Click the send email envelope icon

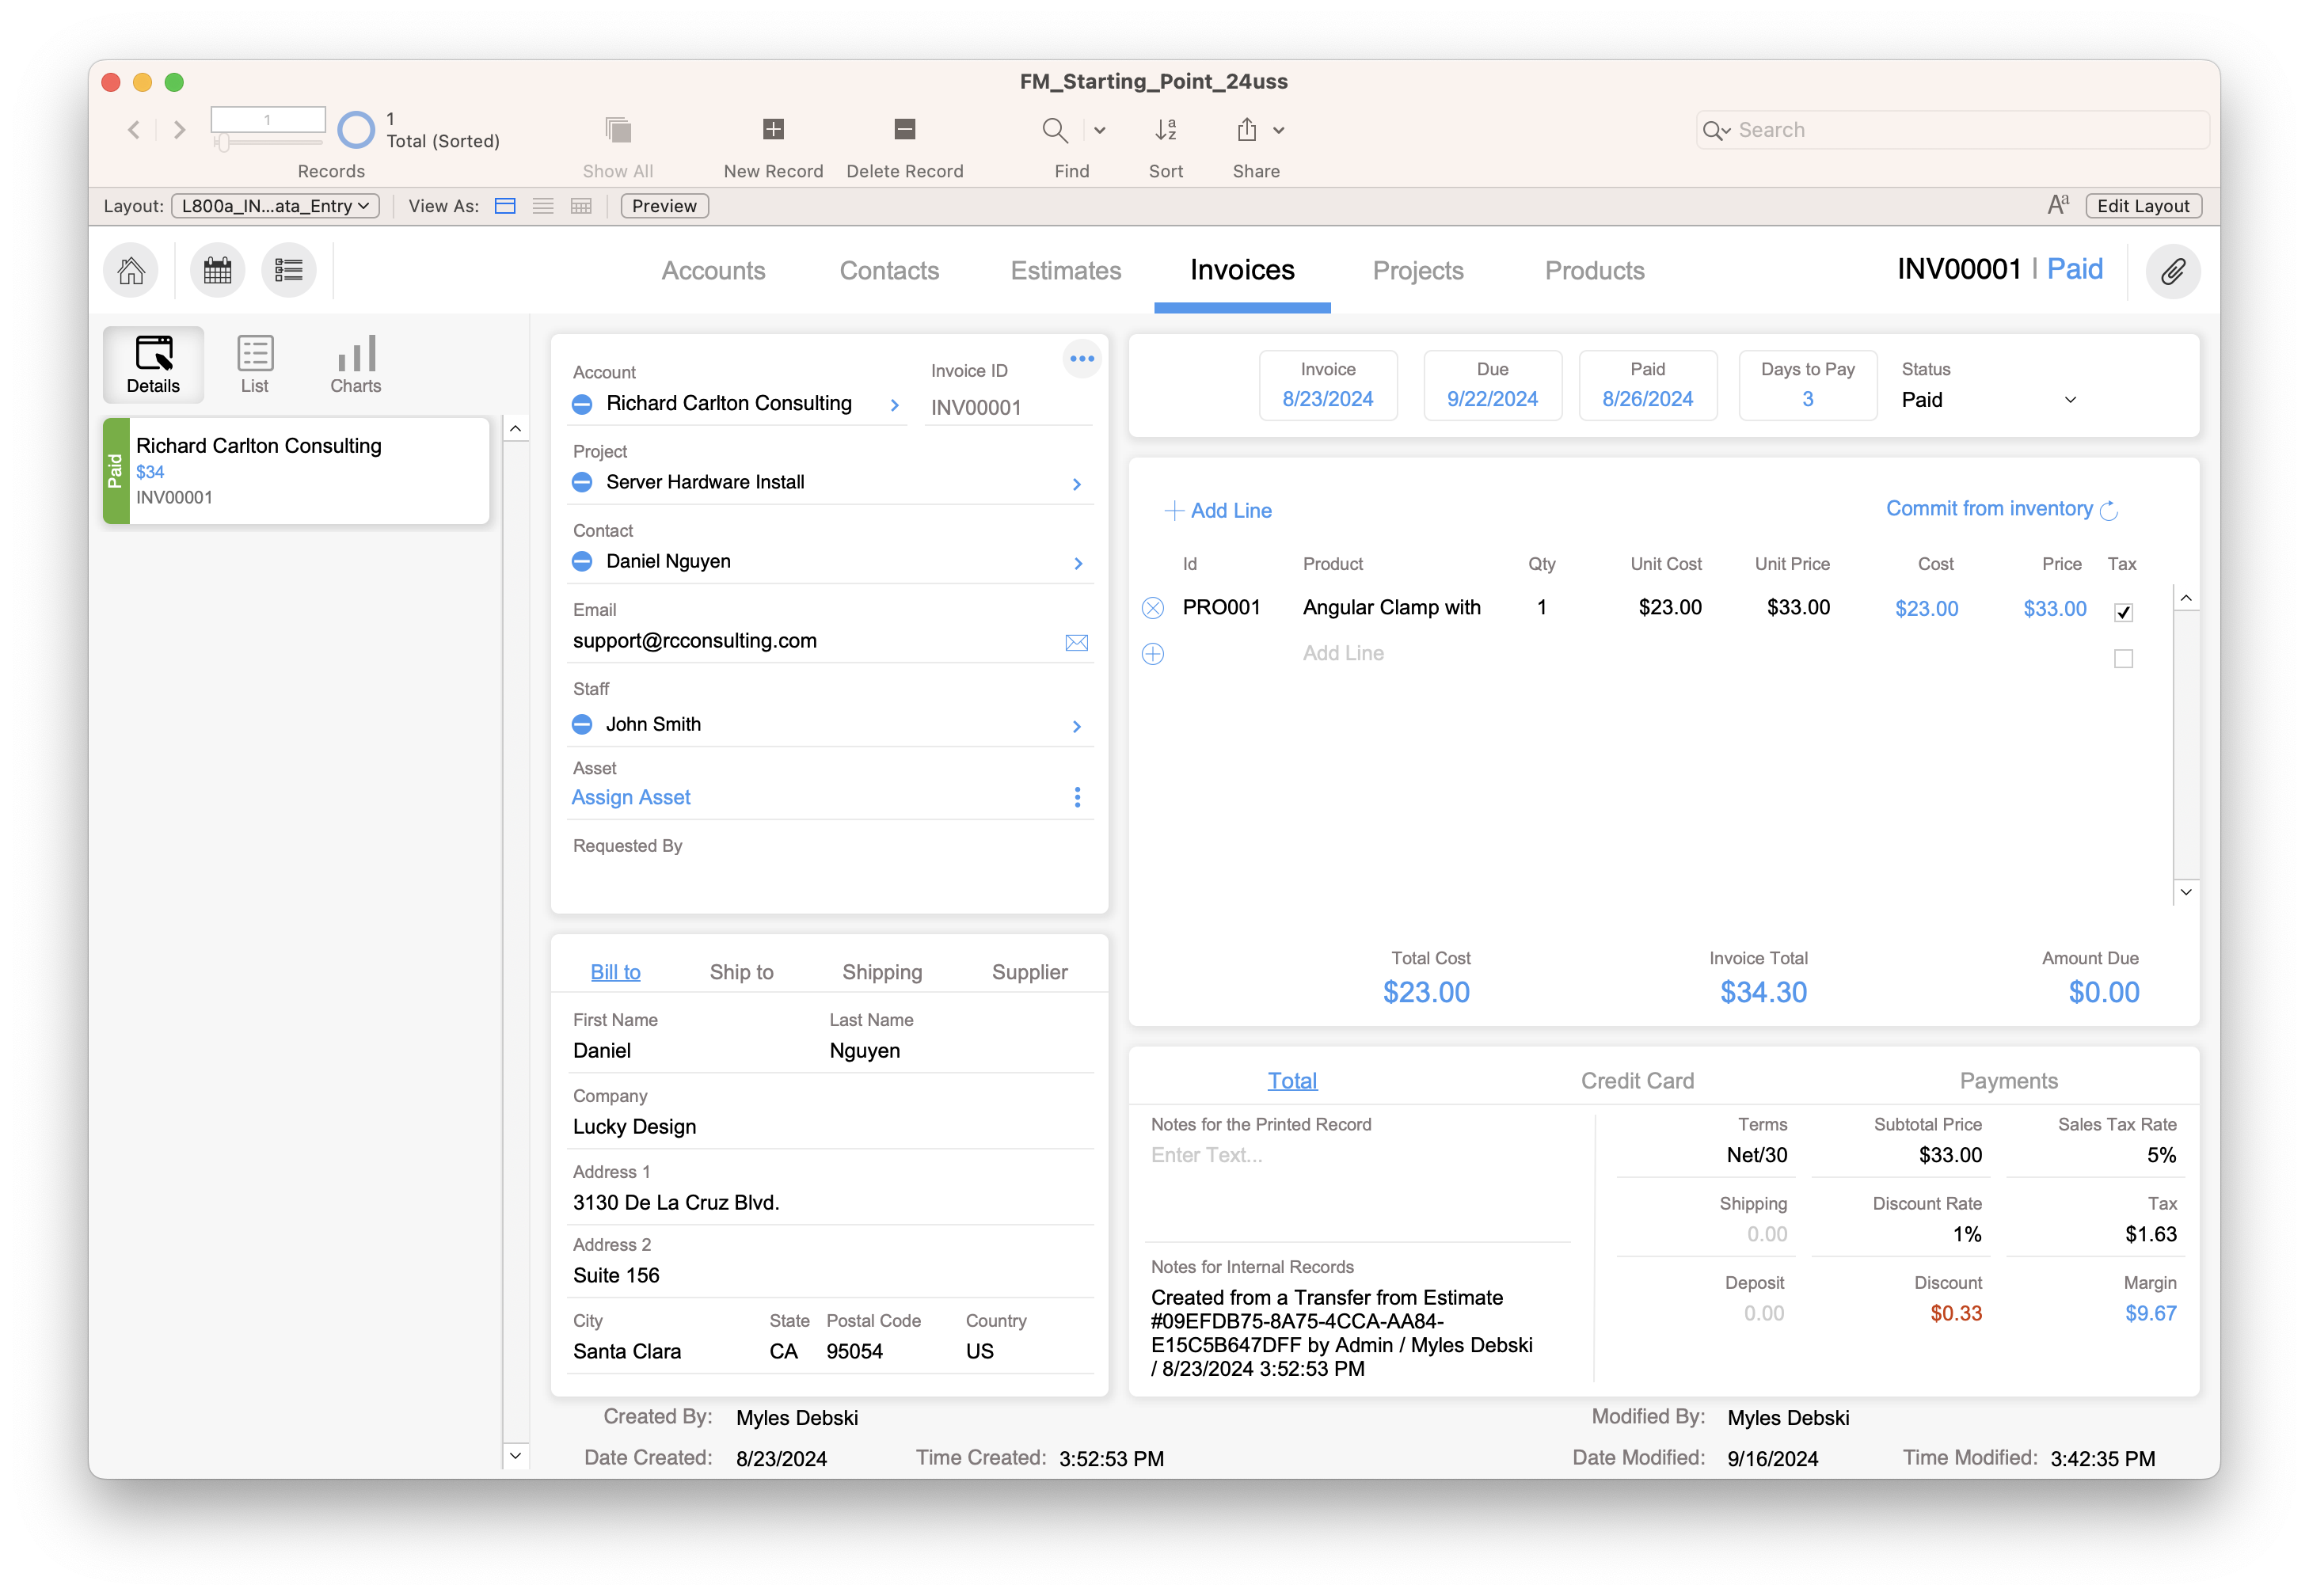1076,643
